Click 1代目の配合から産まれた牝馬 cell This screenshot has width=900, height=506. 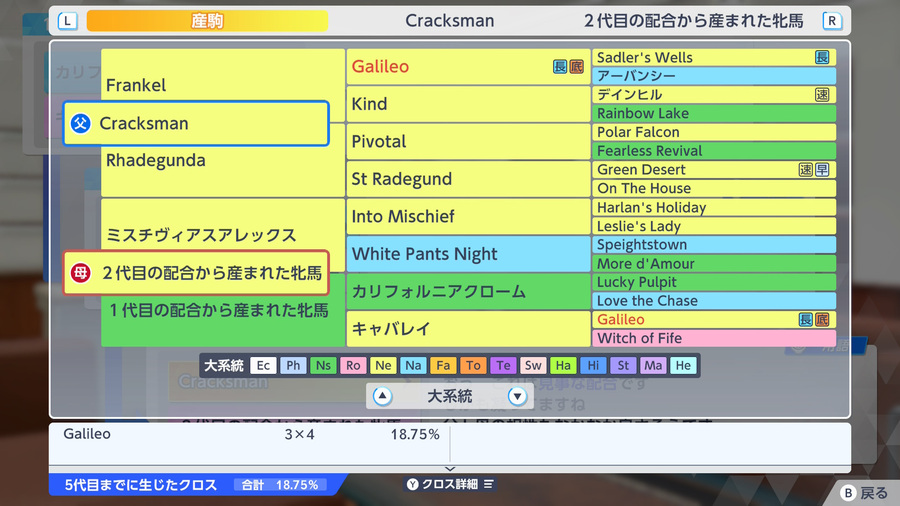click(x=219, y=310)
